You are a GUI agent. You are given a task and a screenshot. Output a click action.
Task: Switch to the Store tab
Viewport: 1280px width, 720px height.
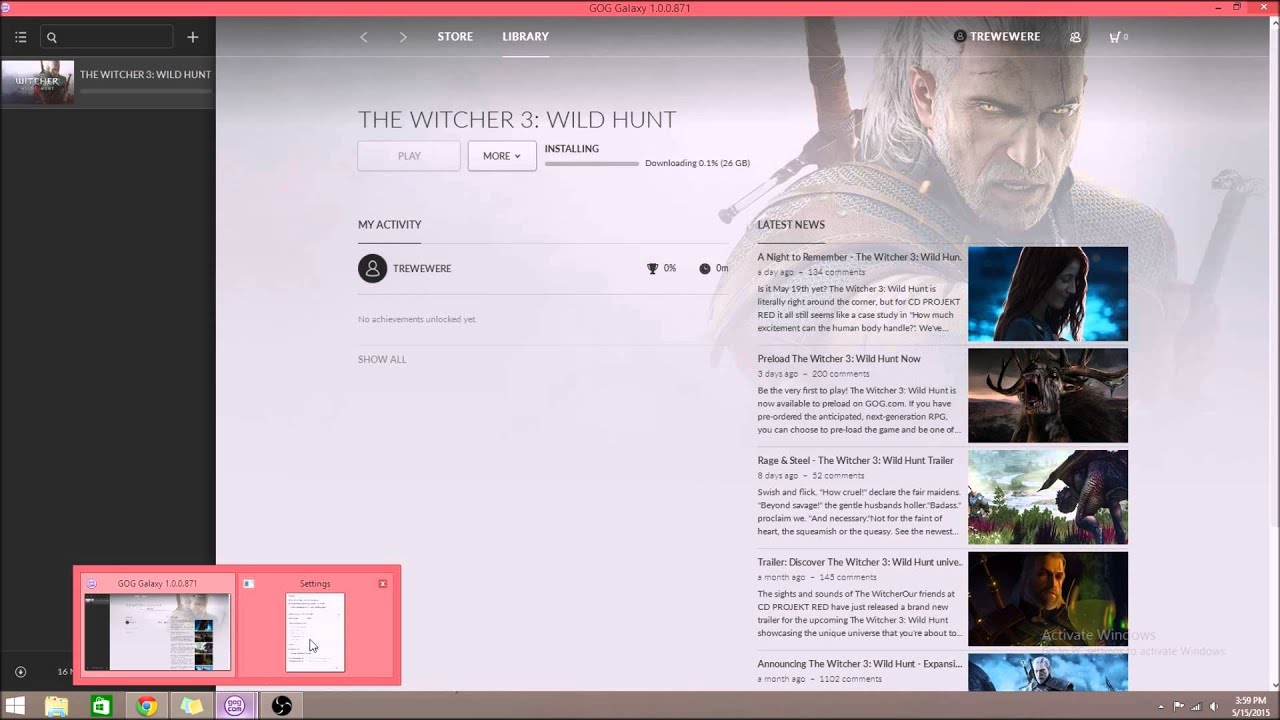[455, 37]
